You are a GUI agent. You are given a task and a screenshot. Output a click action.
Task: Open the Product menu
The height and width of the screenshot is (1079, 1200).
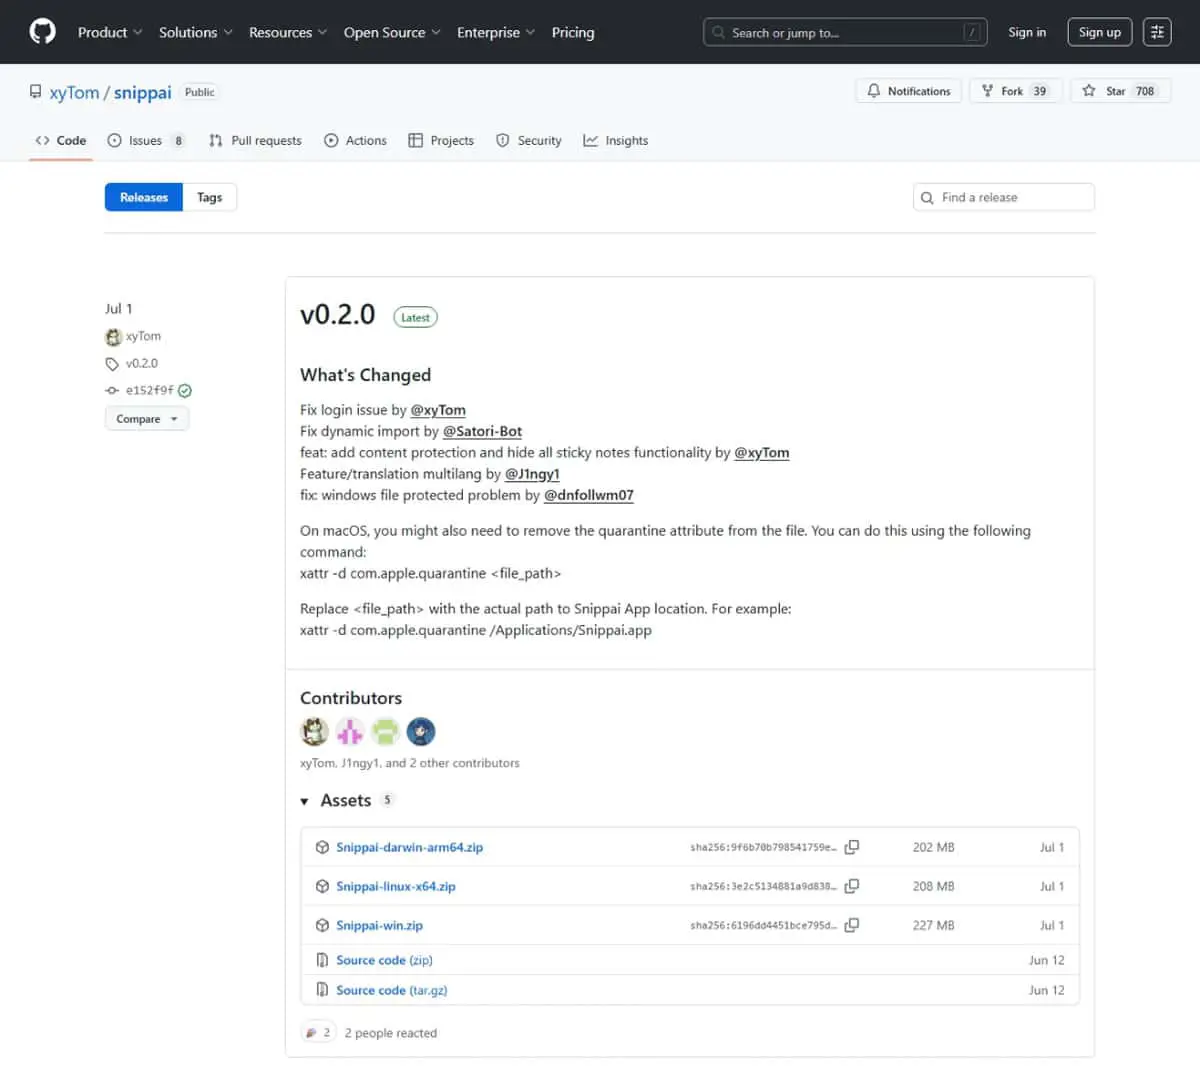click(x=110, y=32)
